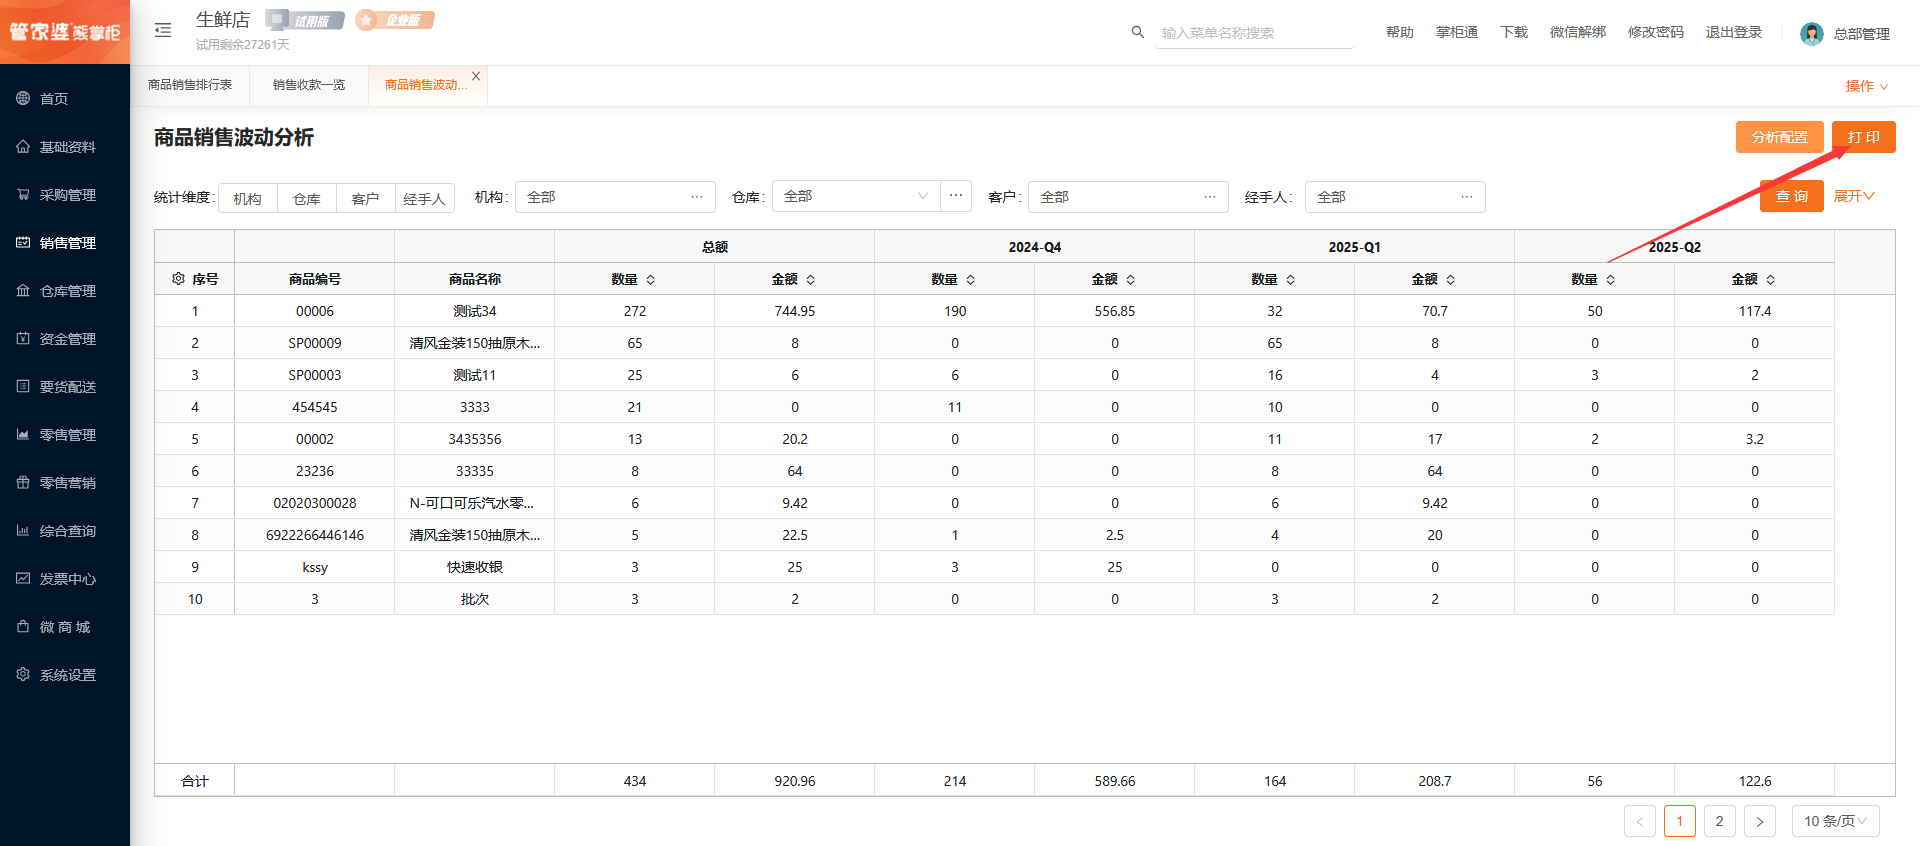Screen dimensions: 1920x846
Task: Click the user avatar icon
Action: tap(1811, 34)
